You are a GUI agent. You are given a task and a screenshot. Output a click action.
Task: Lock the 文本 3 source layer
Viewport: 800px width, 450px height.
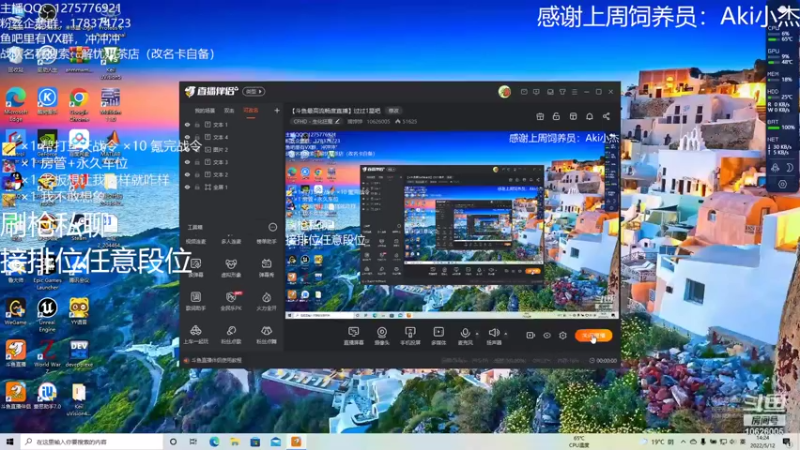click(x=197, y=162)
